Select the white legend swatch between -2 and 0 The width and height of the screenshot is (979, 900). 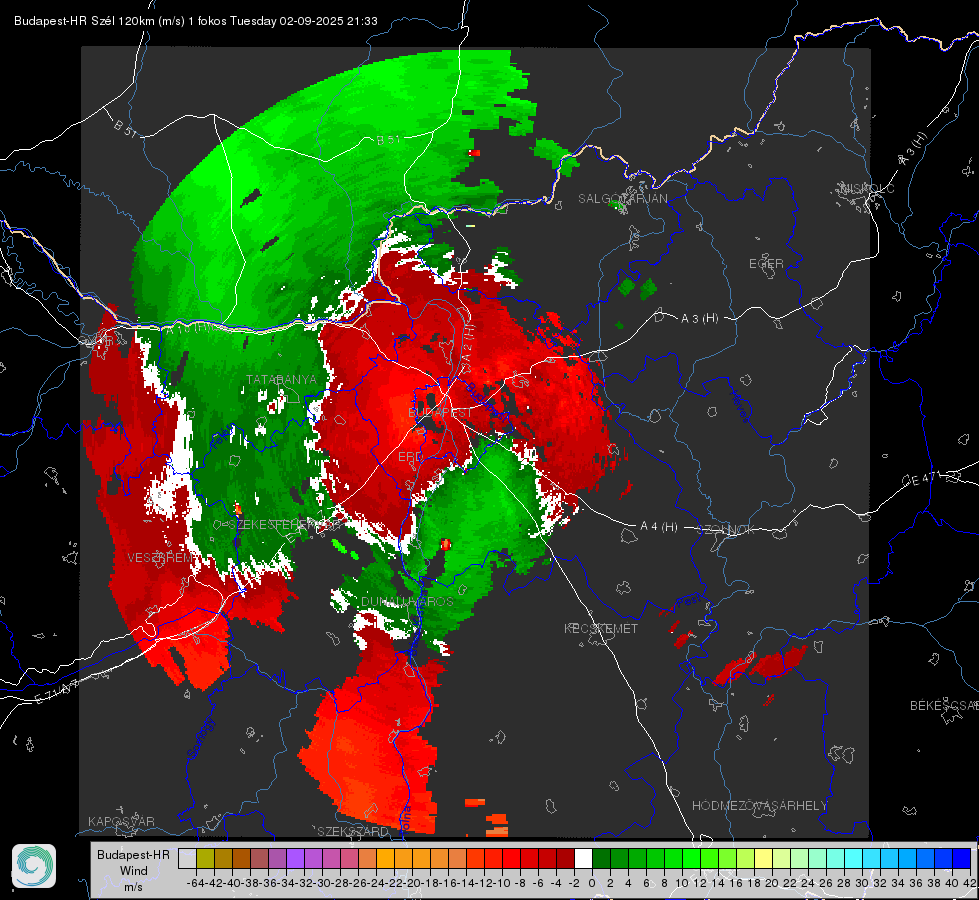coord(583,859)
